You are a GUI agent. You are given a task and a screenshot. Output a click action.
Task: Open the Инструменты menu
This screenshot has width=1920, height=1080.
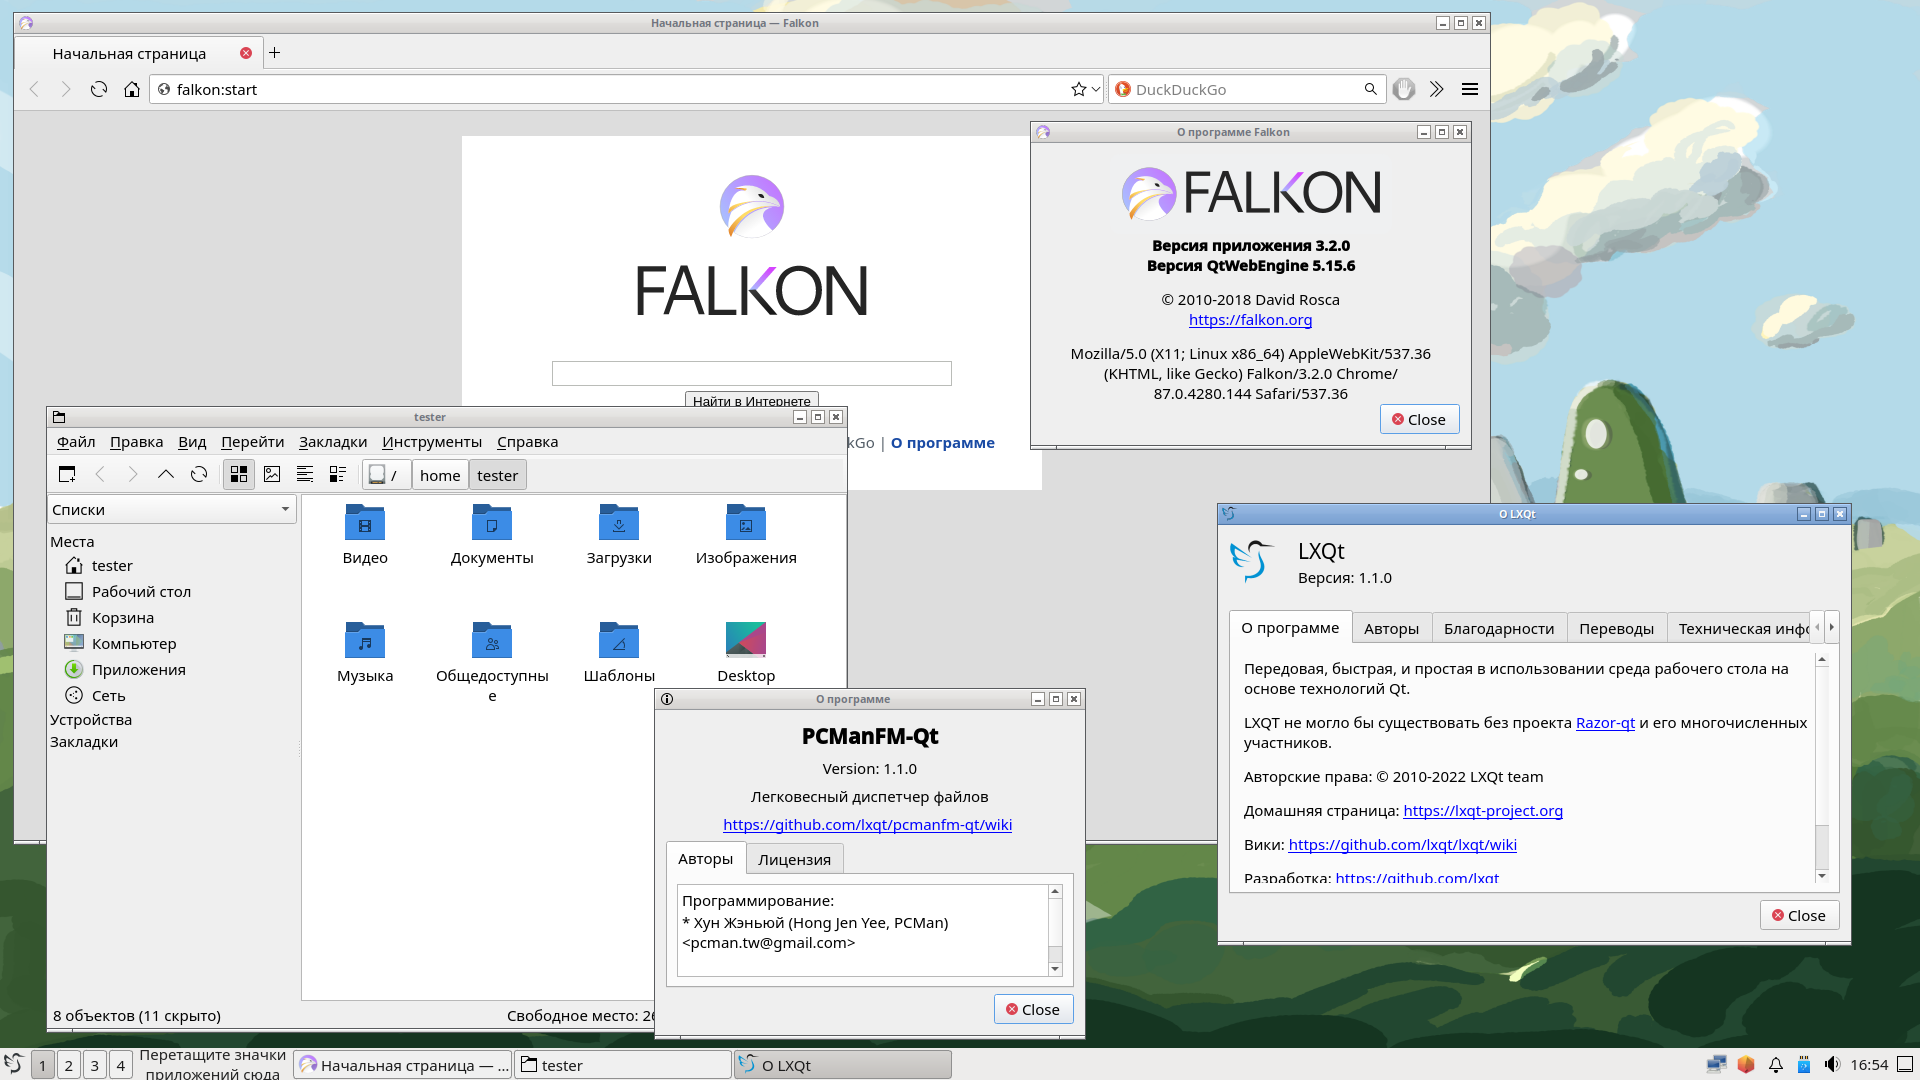click(432, 442)
